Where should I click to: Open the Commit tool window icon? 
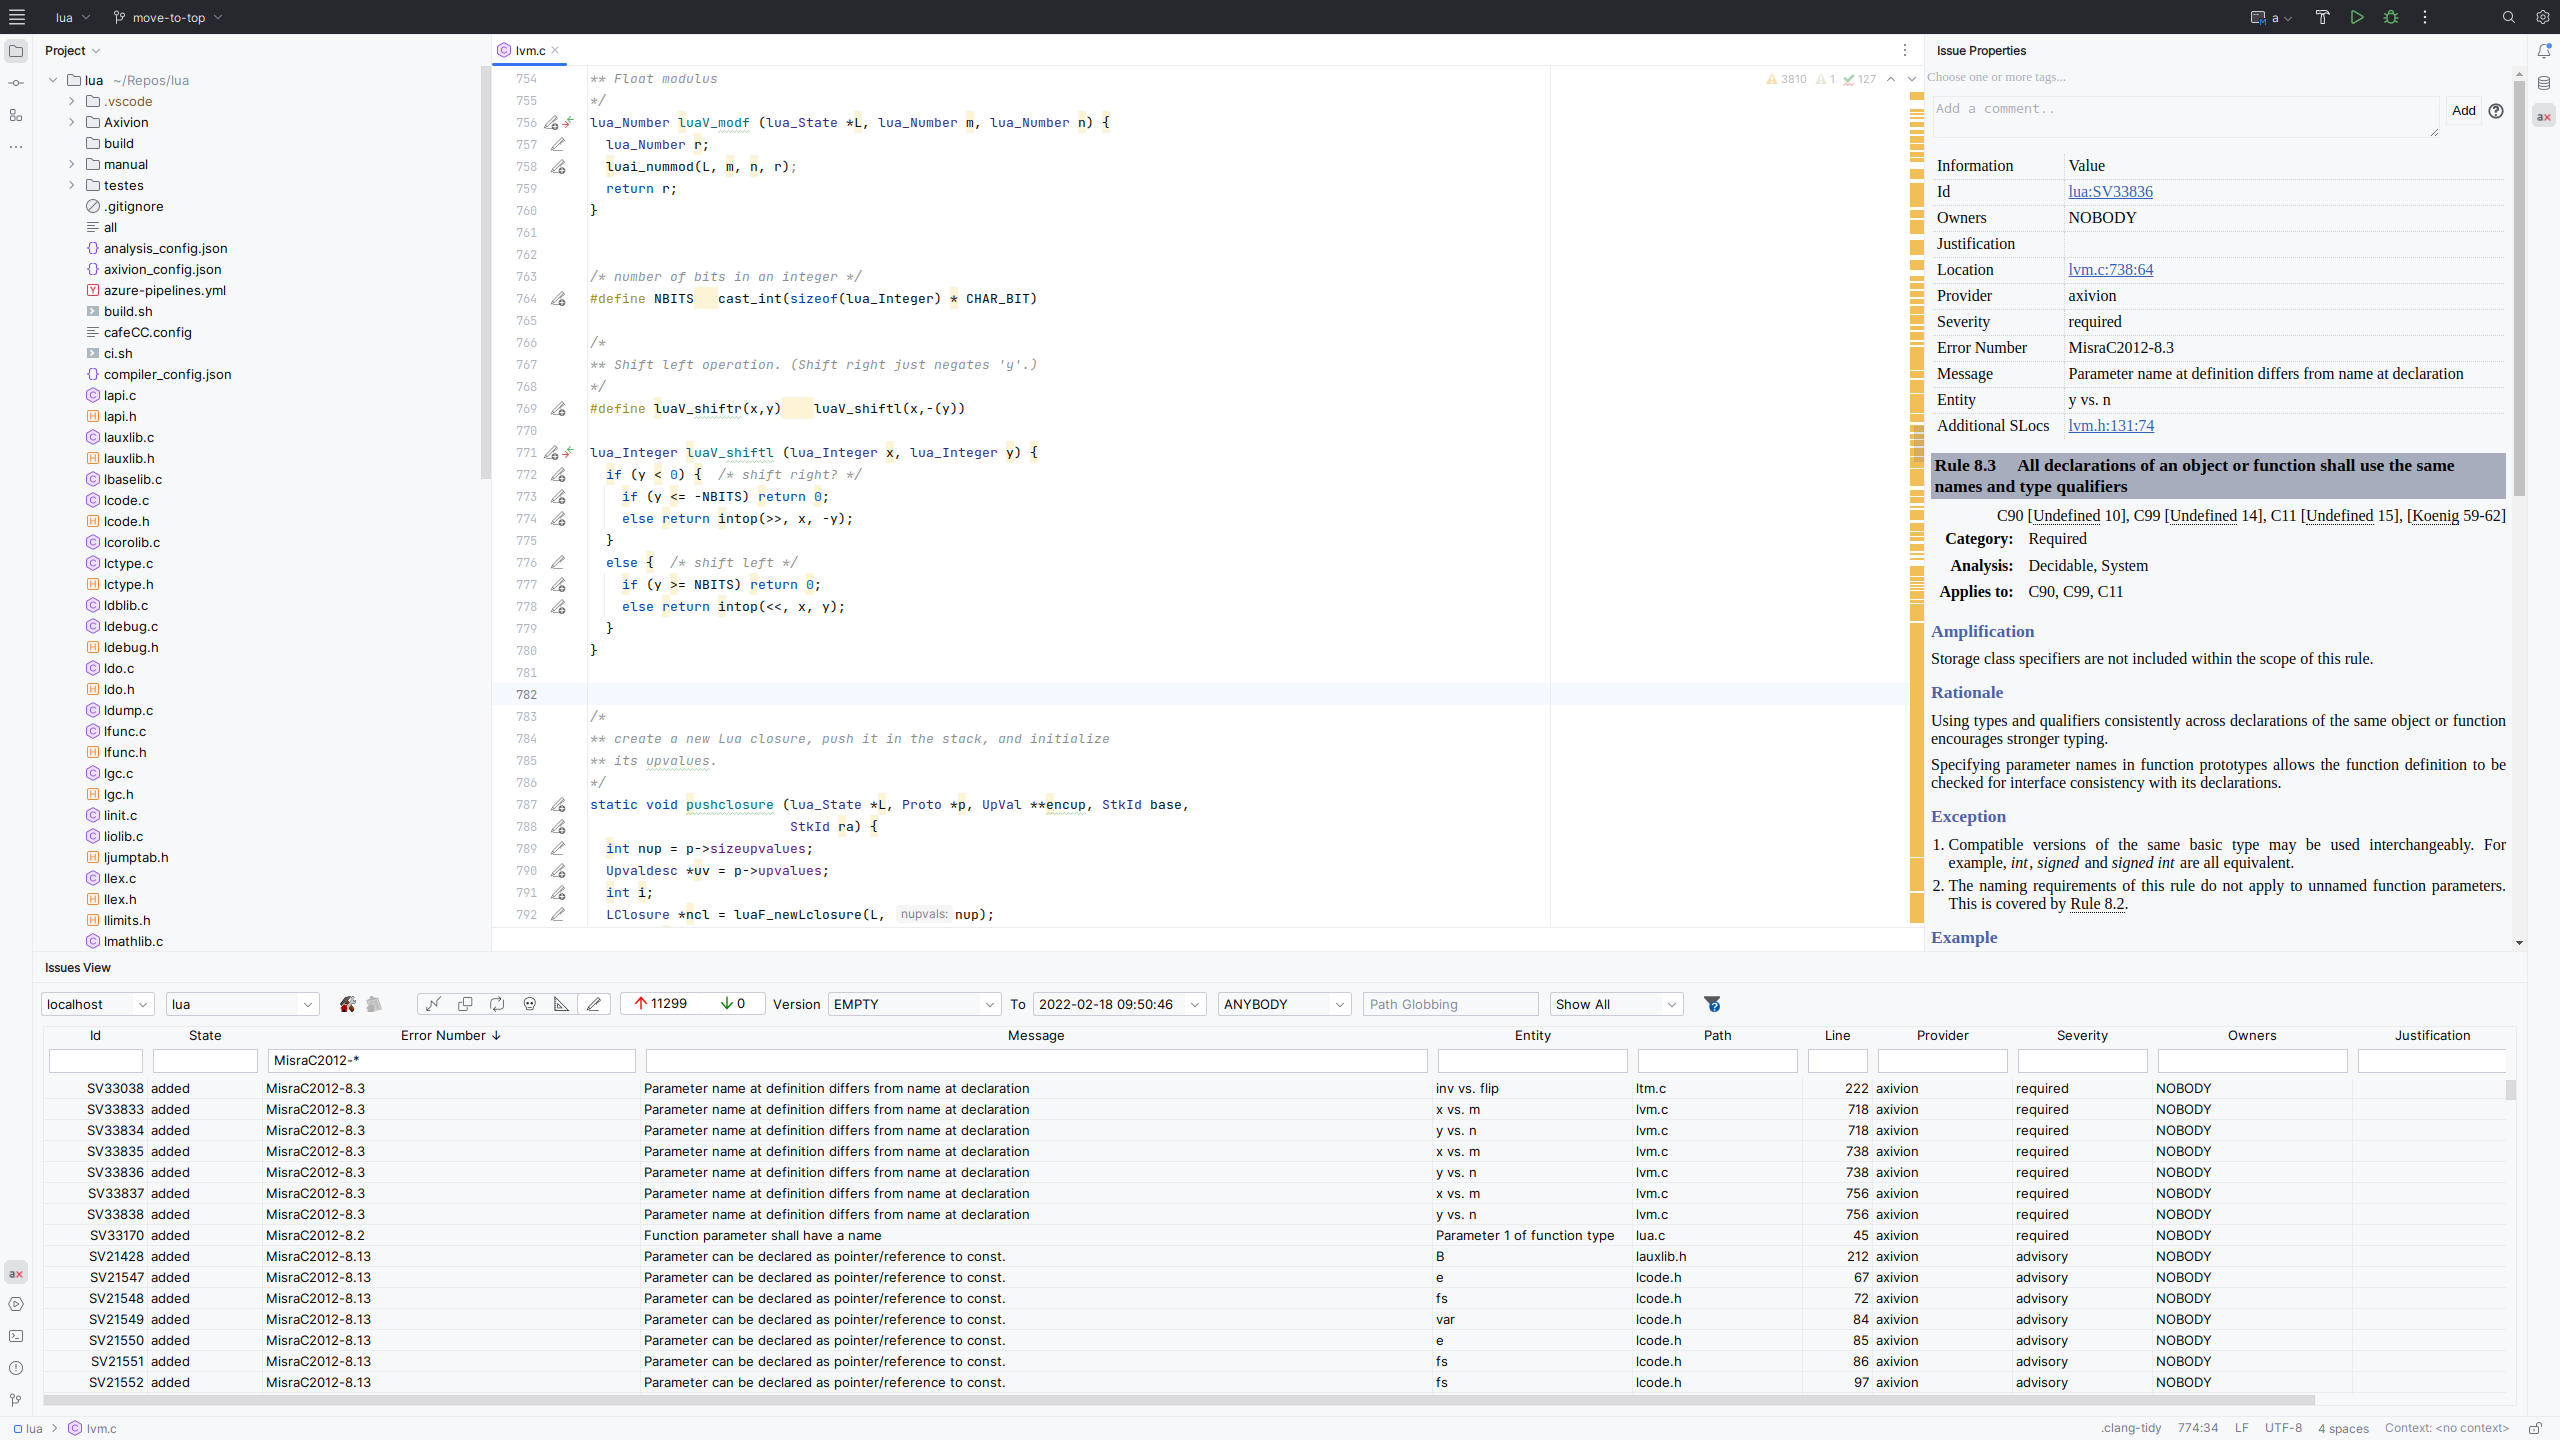(16, 83)
